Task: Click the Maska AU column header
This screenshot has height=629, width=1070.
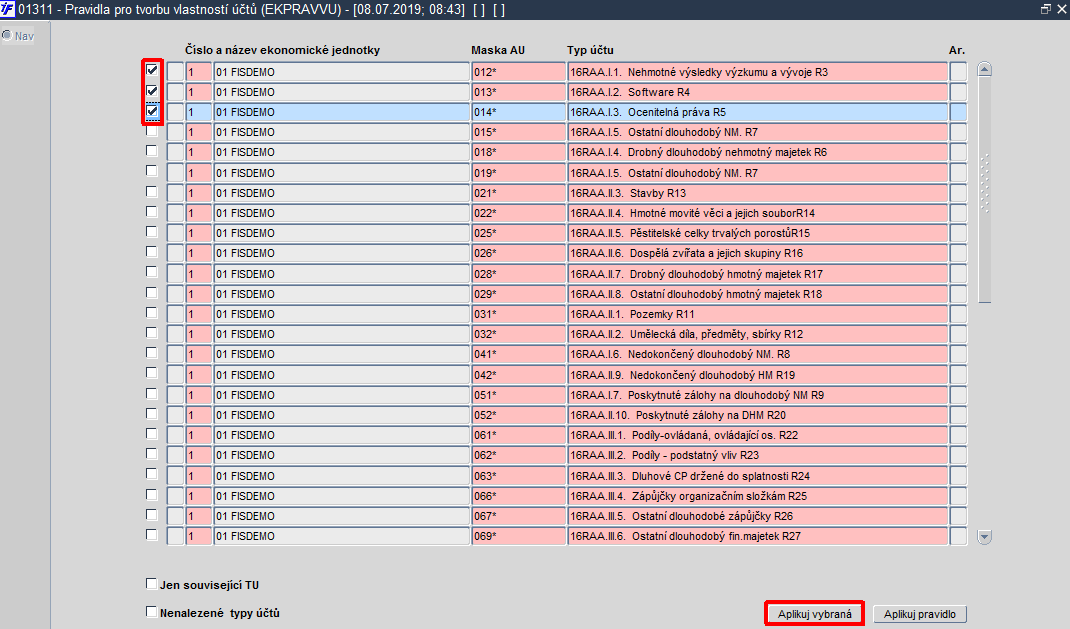Action: [498, 50]
